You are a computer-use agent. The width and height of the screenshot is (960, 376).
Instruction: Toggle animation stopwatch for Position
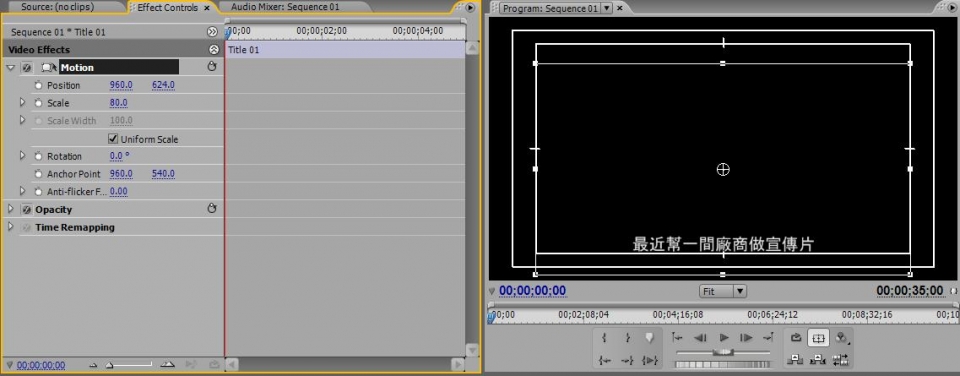click(39, 85)
